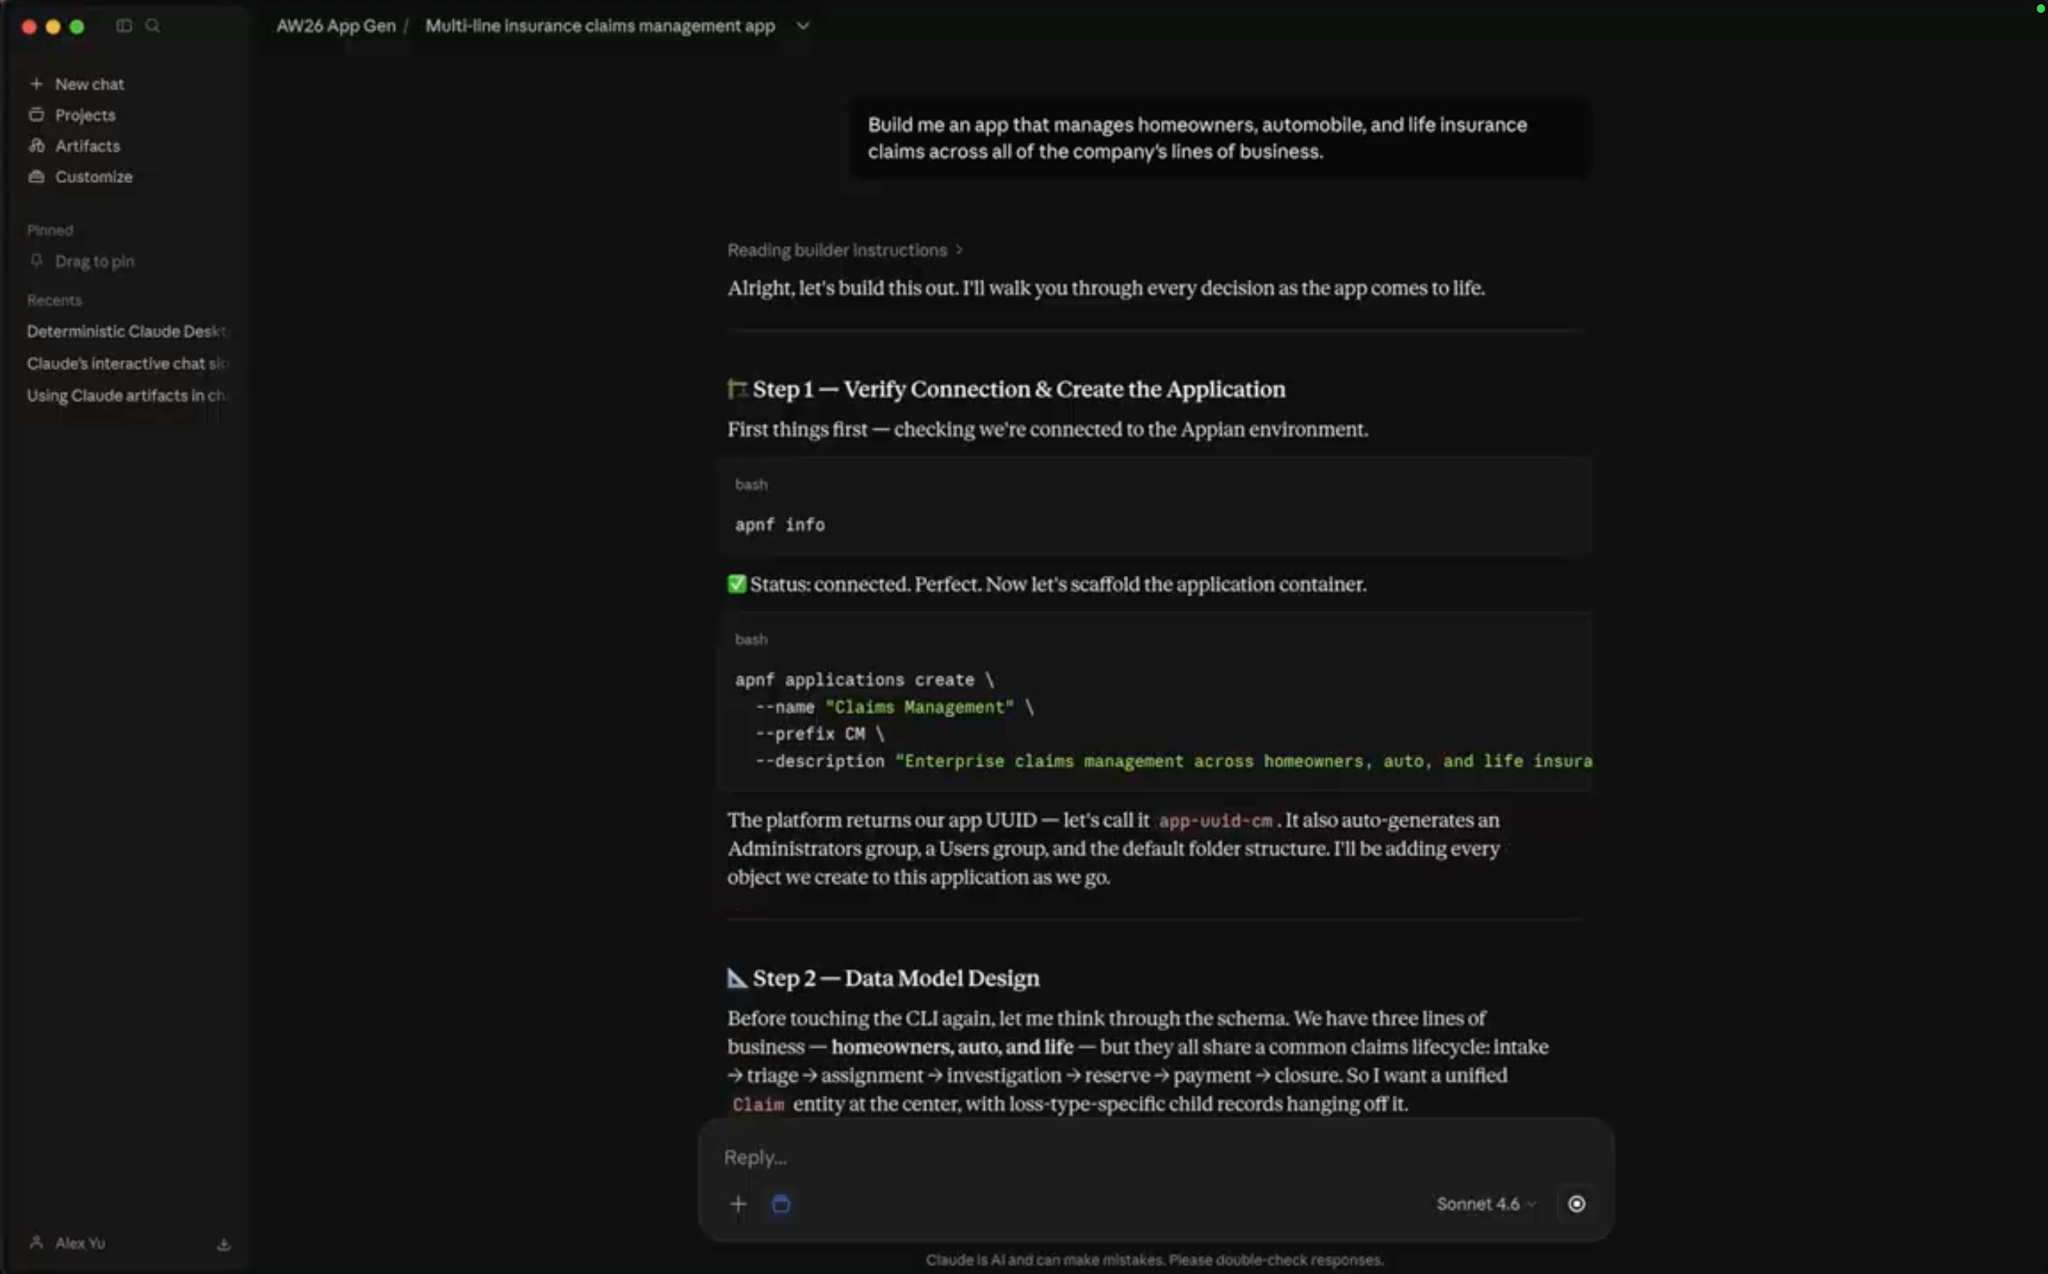Click the Recents section label
Viewport: 2048px width, 1274px height.
click(54, 300)
